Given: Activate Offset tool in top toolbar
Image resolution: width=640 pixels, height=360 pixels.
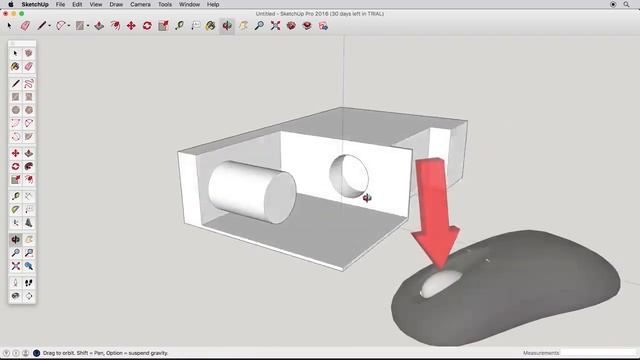Looking at the screenshot, I should [116, 26].
